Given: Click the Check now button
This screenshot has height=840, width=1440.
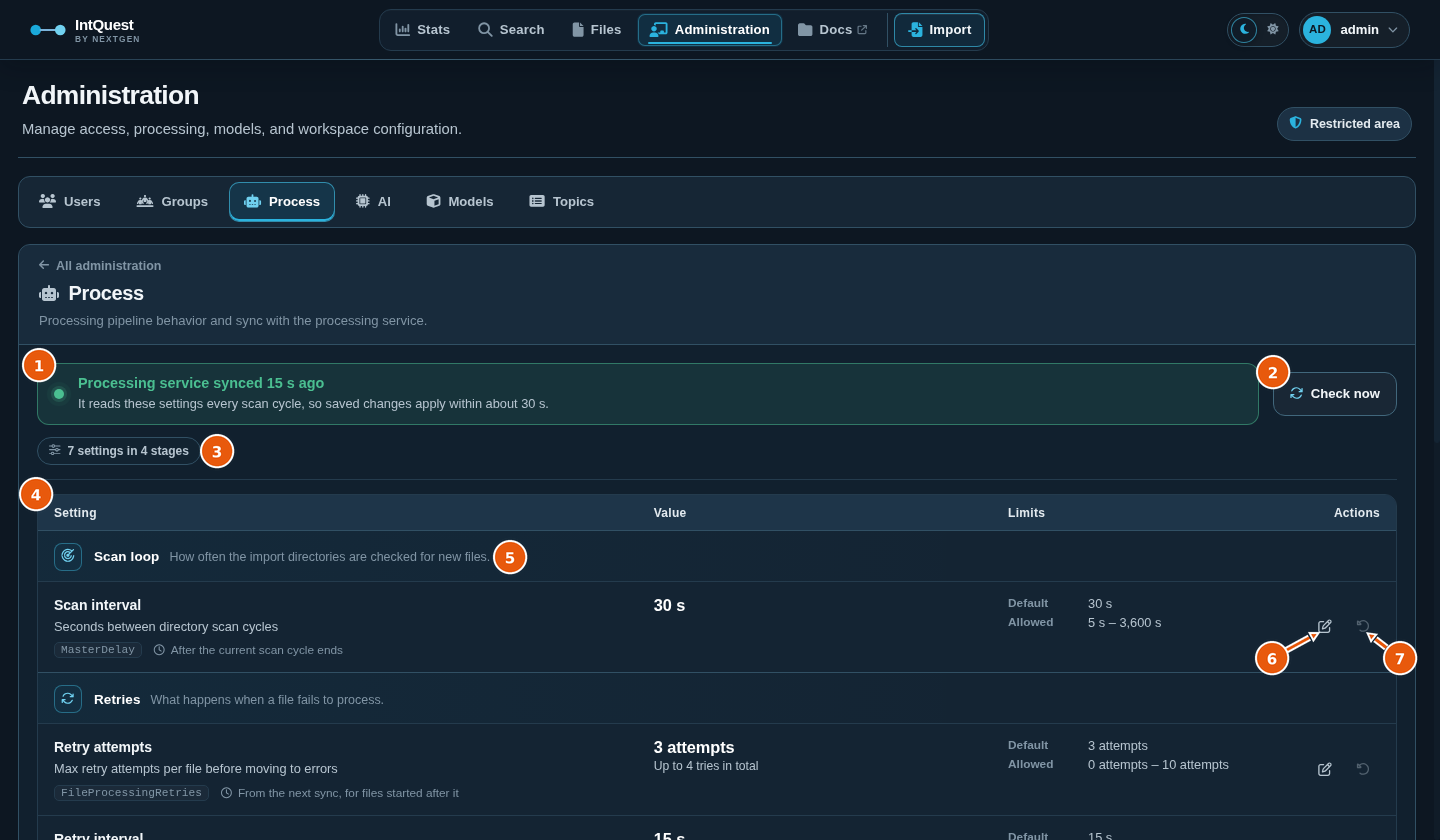Looking at the screenshot, I should (x=1335, y=394).
